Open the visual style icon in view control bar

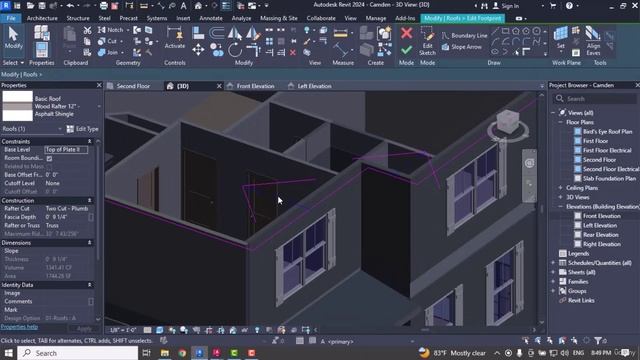point(160,330)
